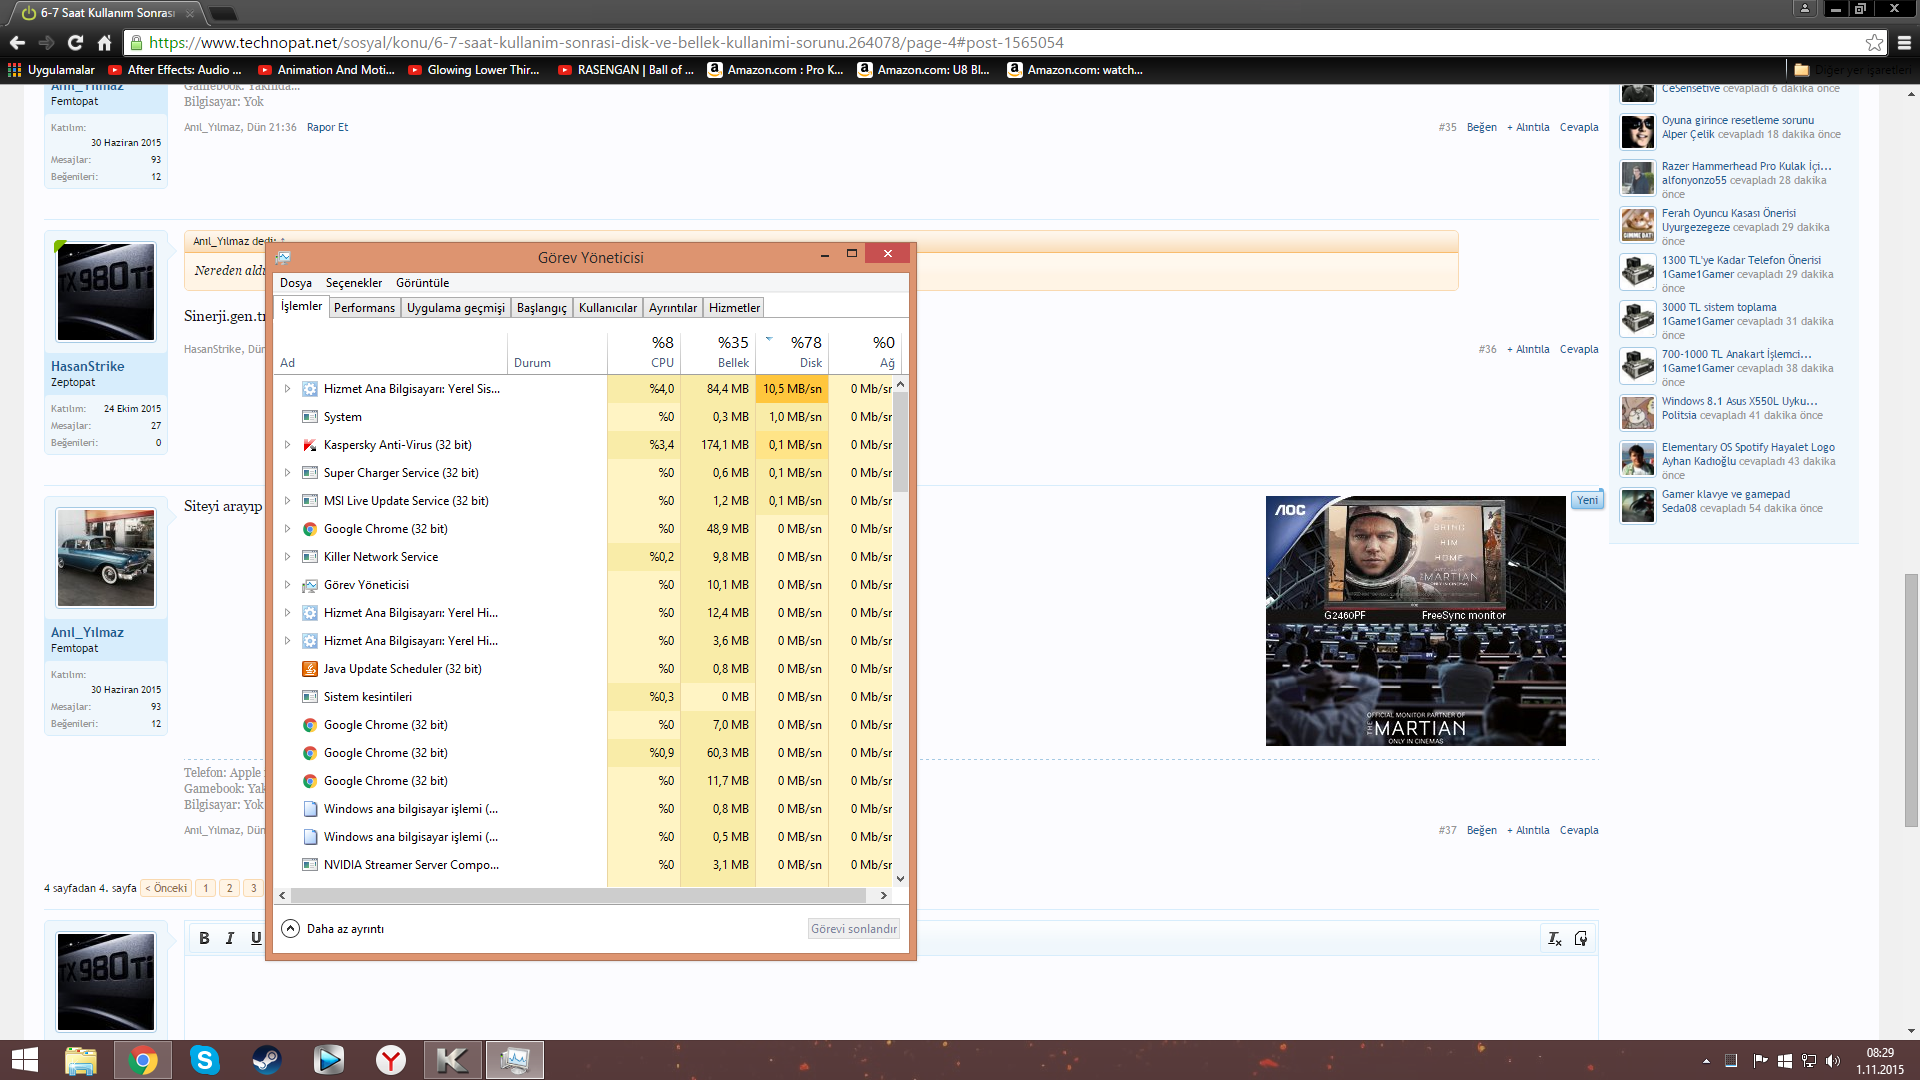1920x1080 pixels.
Task: Bookmark page with the star icon
Action: (1874, 43)
